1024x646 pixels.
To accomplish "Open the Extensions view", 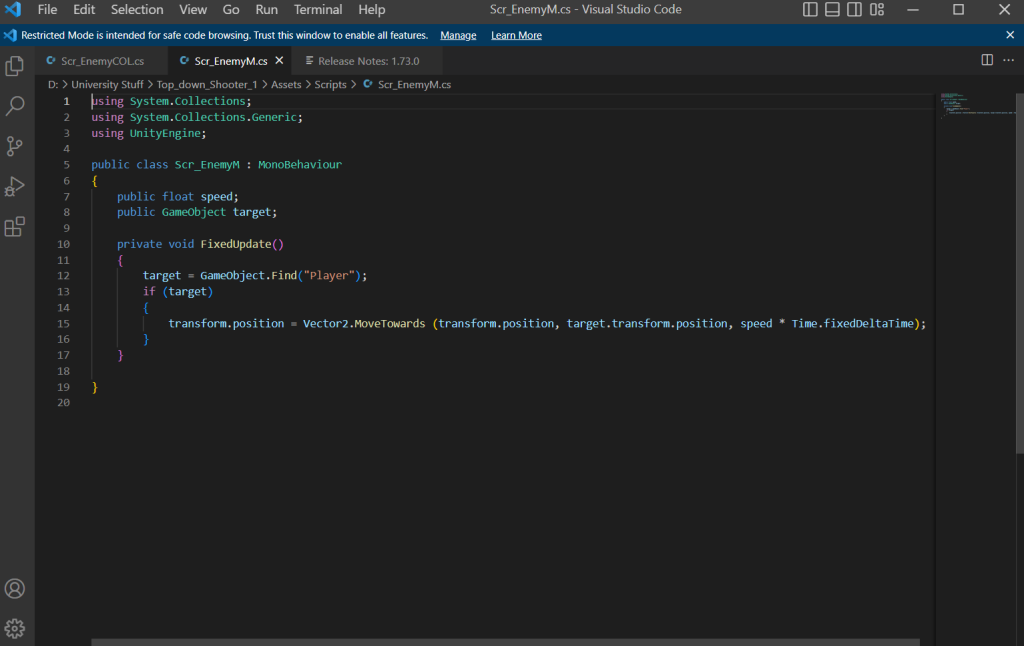I will [x=15, y=227].
